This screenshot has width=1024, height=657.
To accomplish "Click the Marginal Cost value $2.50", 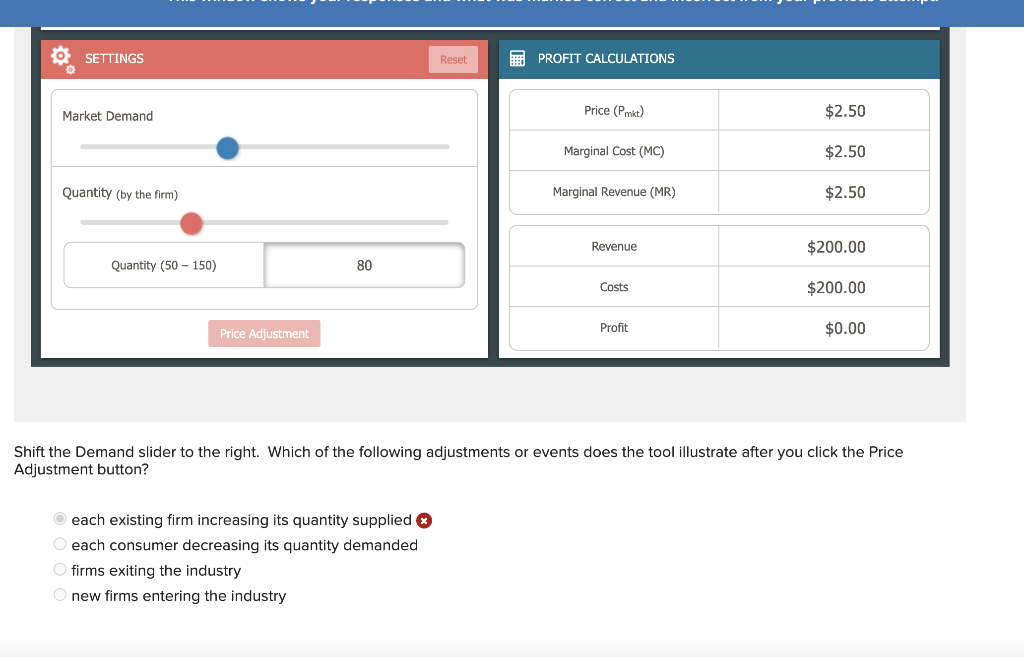I will click(x=845, y=152).
